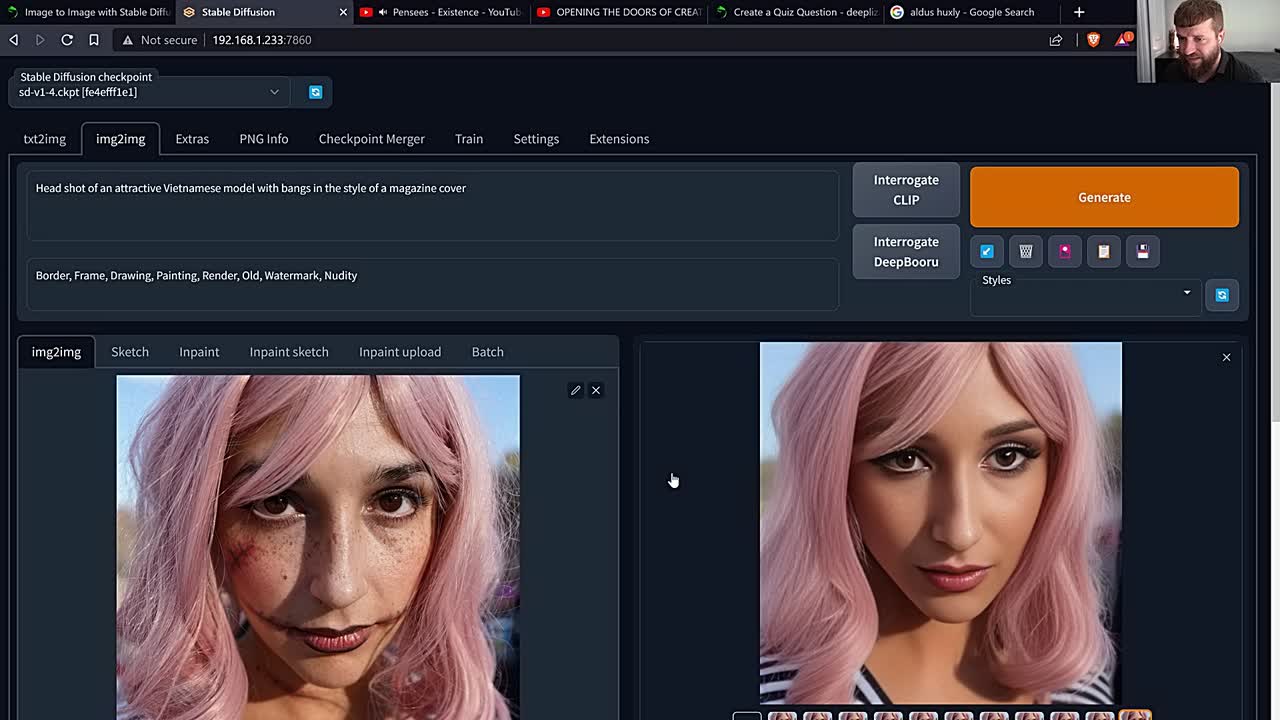The image size is (1280, 720).
Task: Click into the negative prompt text box
Action: (432, 284)
